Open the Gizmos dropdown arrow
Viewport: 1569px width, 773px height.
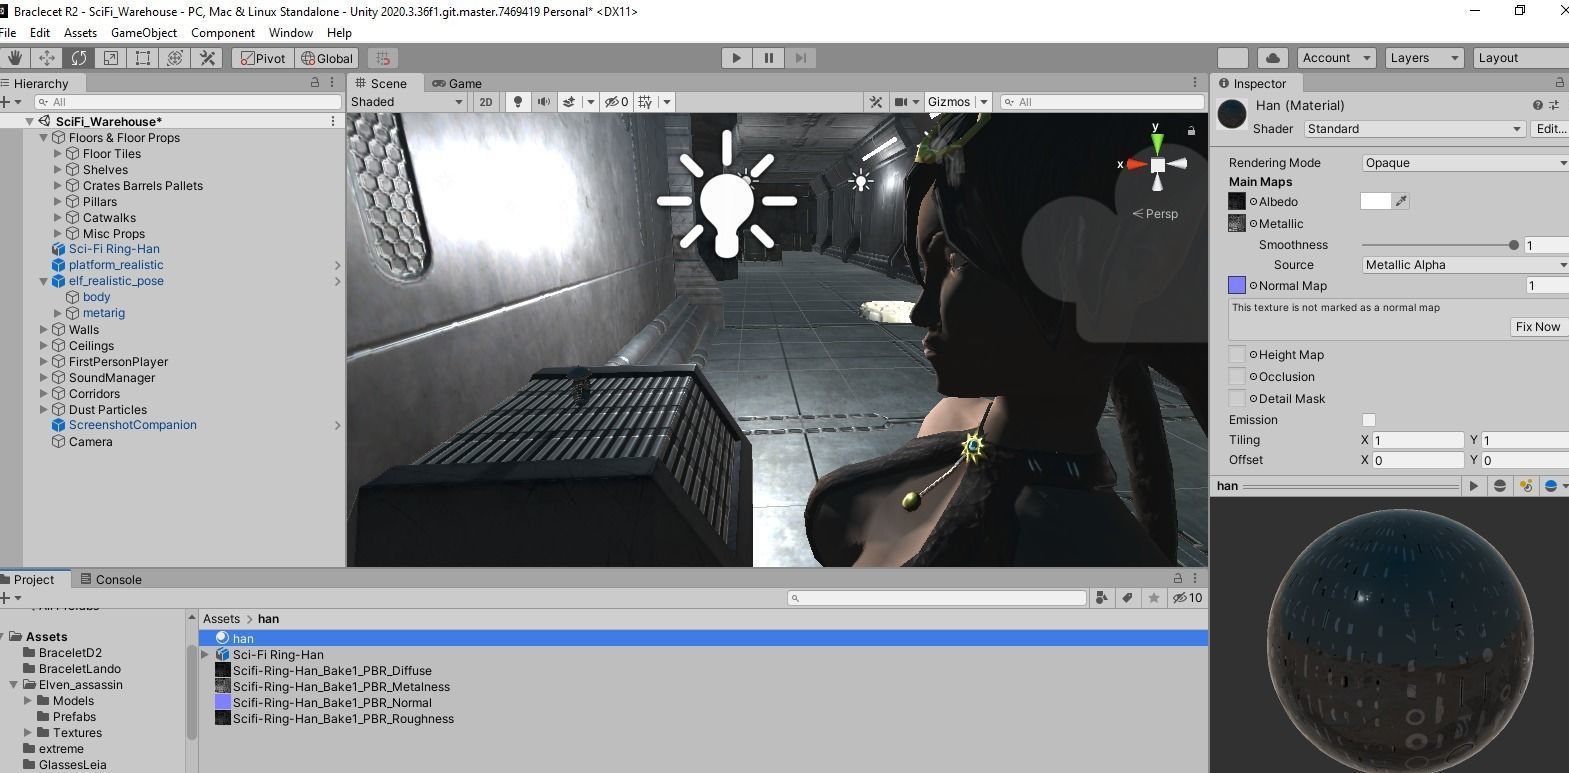pyautogui.click(x=984, y=102)
